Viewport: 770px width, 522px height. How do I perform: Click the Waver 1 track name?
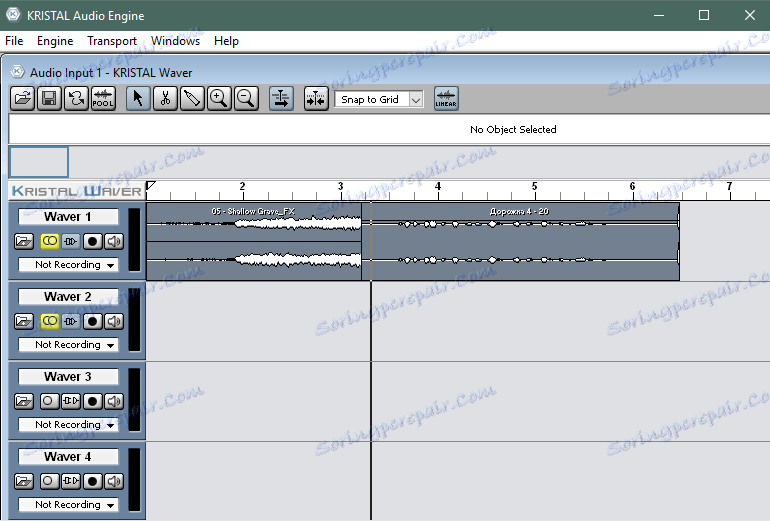pos(68,217)
